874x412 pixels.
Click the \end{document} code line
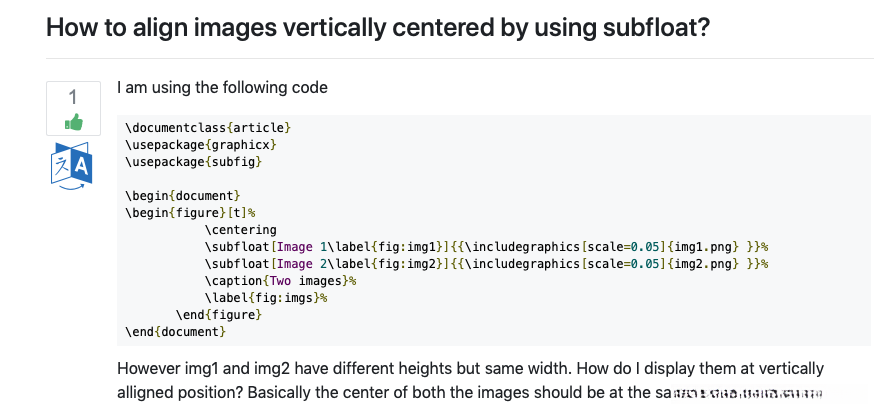(x=176, y=331)
